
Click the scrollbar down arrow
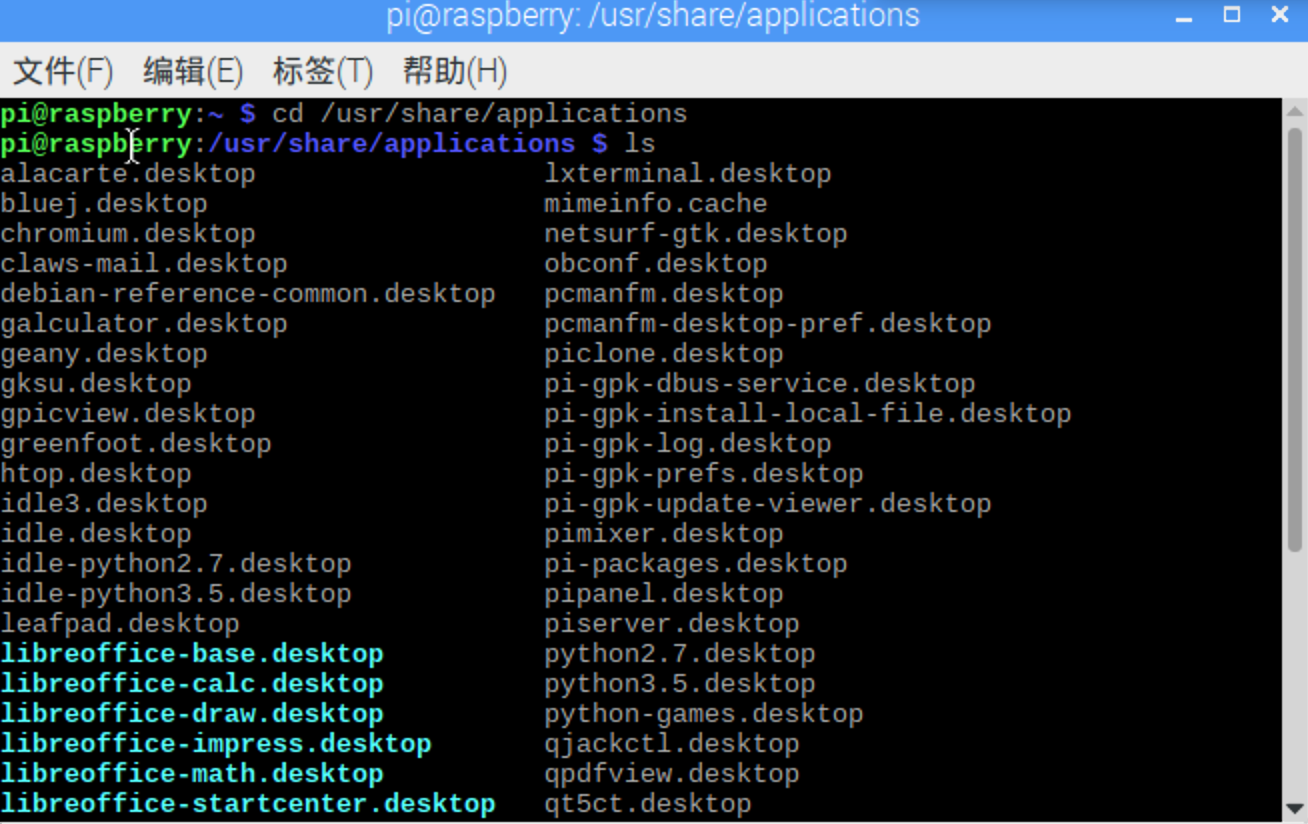pyautogui.click(x=1294, y=808)
